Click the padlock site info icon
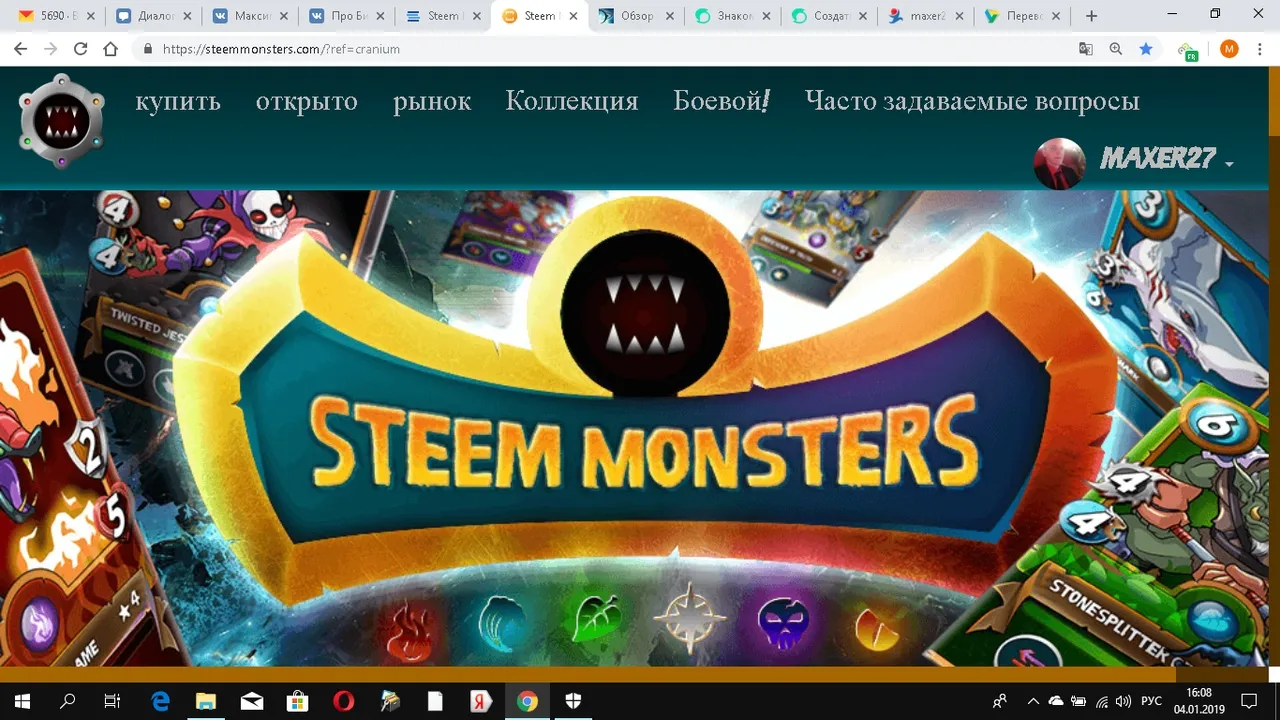Image resolution: width=1280 pixels, height=720 pixels. click(x=148, y=49)
